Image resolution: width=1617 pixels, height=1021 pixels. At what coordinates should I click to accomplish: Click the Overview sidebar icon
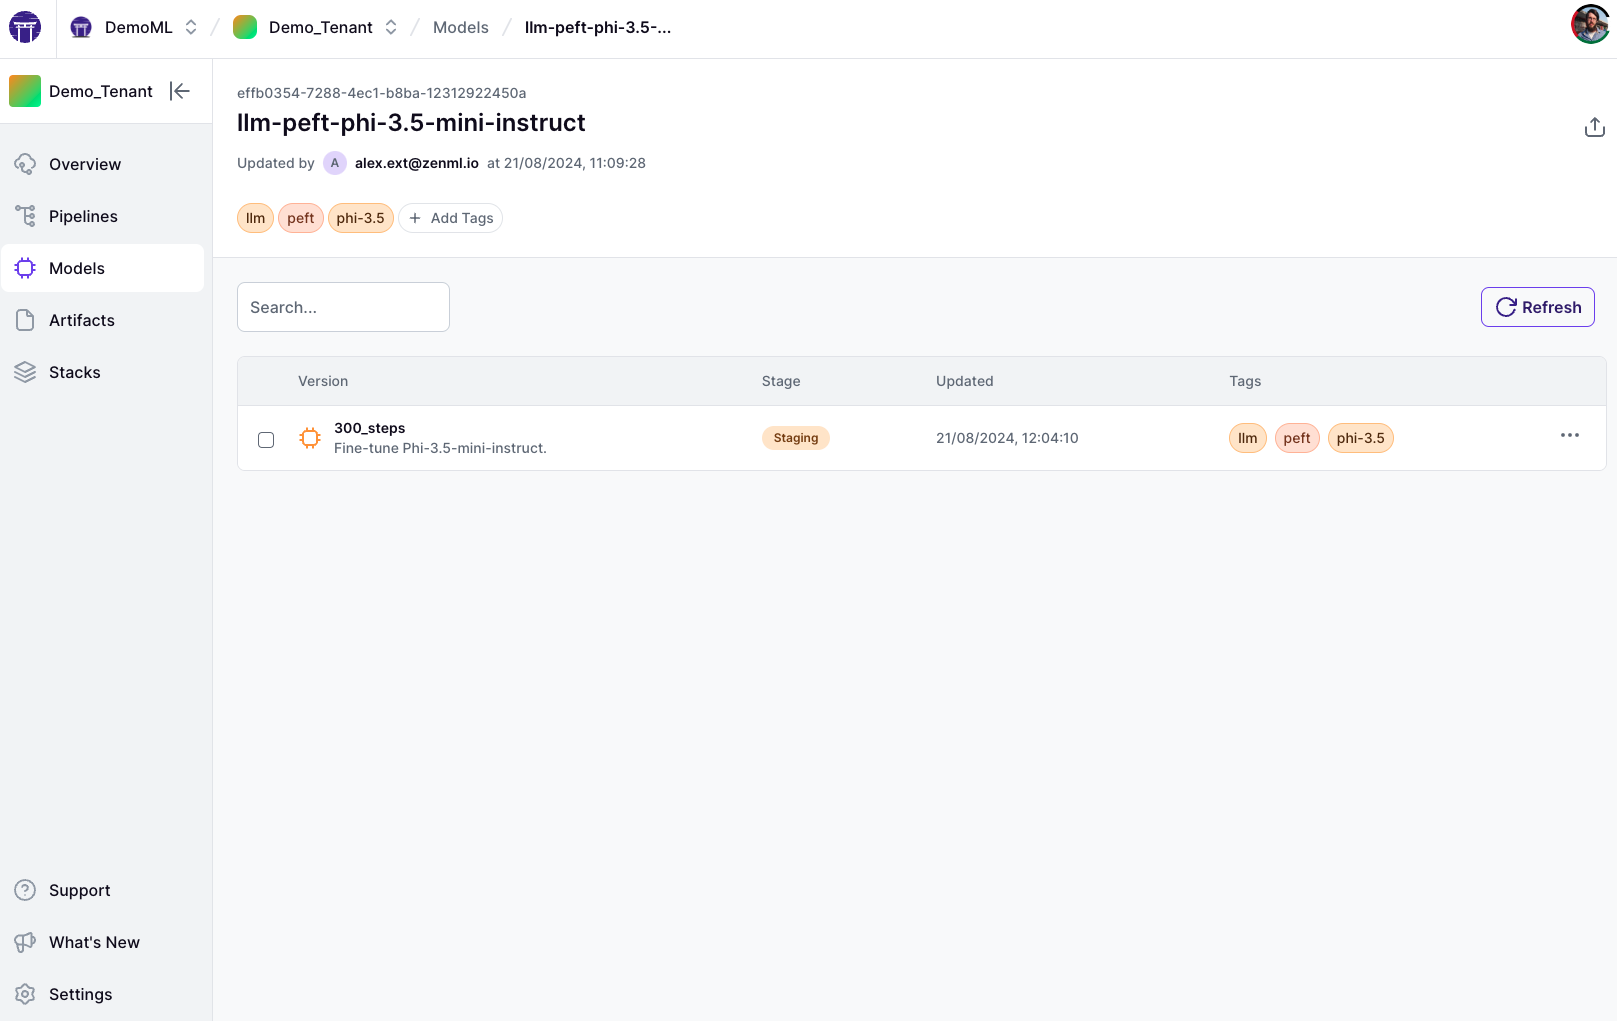point(25,163)
